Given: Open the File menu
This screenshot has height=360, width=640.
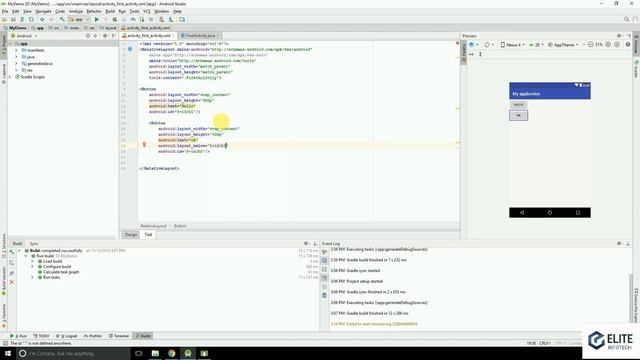Looking at the screenshot, I should 5,11.
